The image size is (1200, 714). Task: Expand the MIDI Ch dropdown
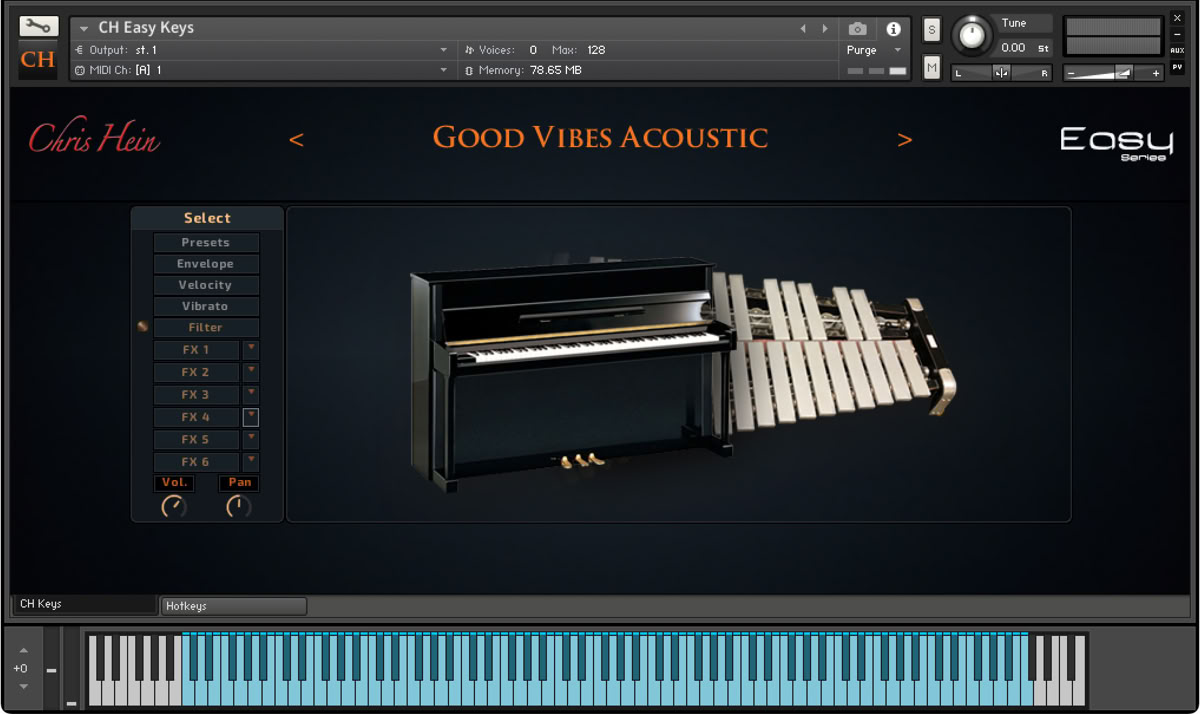pyautogui.click(x=260, y=70)
